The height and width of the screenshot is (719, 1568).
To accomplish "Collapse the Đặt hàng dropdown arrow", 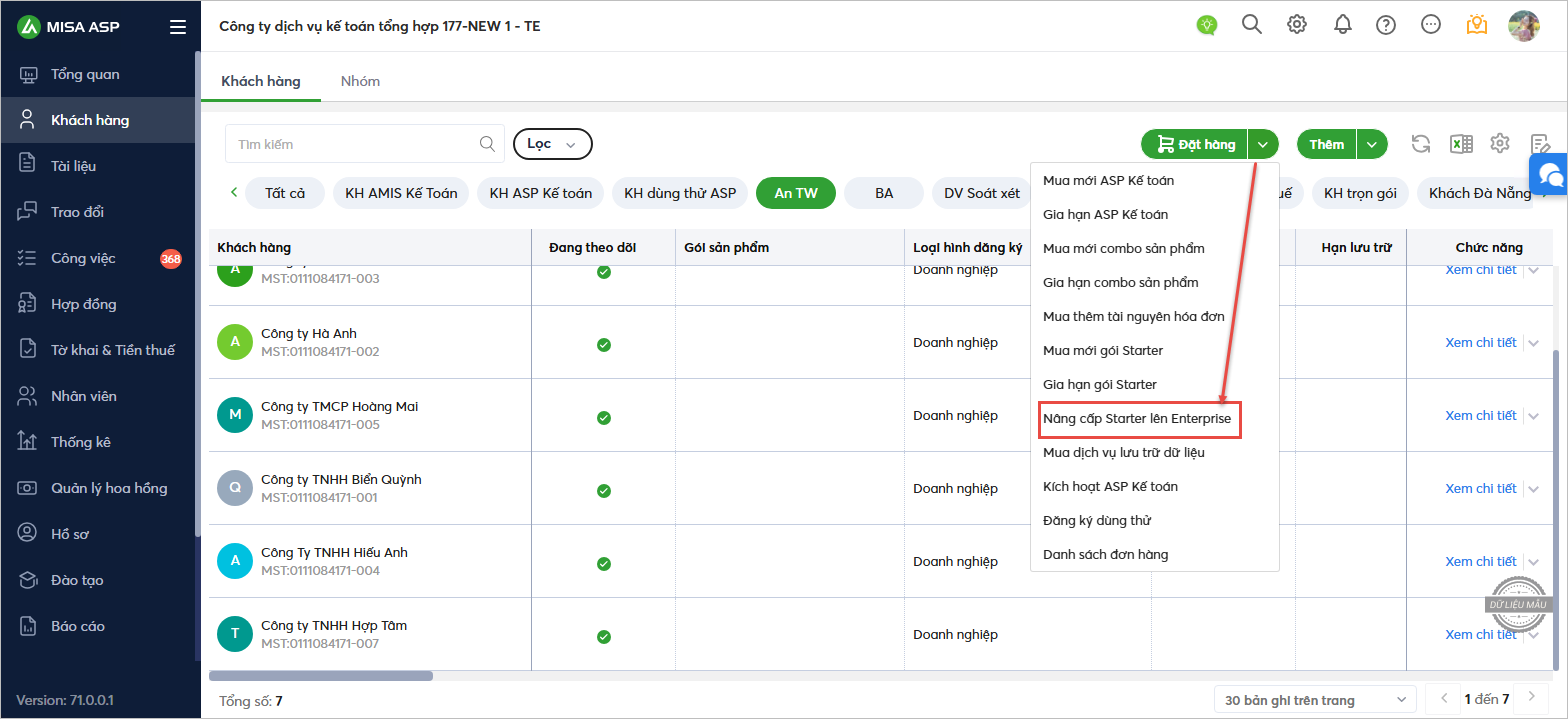I will (1264, 144).
